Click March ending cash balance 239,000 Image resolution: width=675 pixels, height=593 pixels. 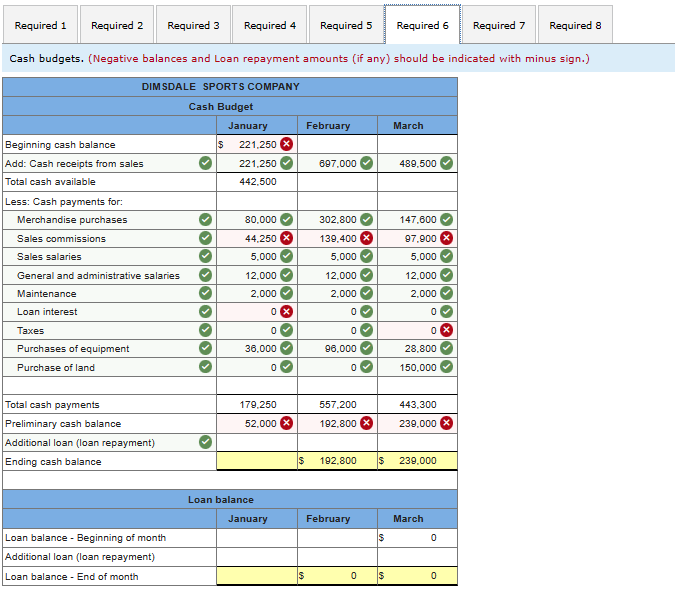point(418,460)
